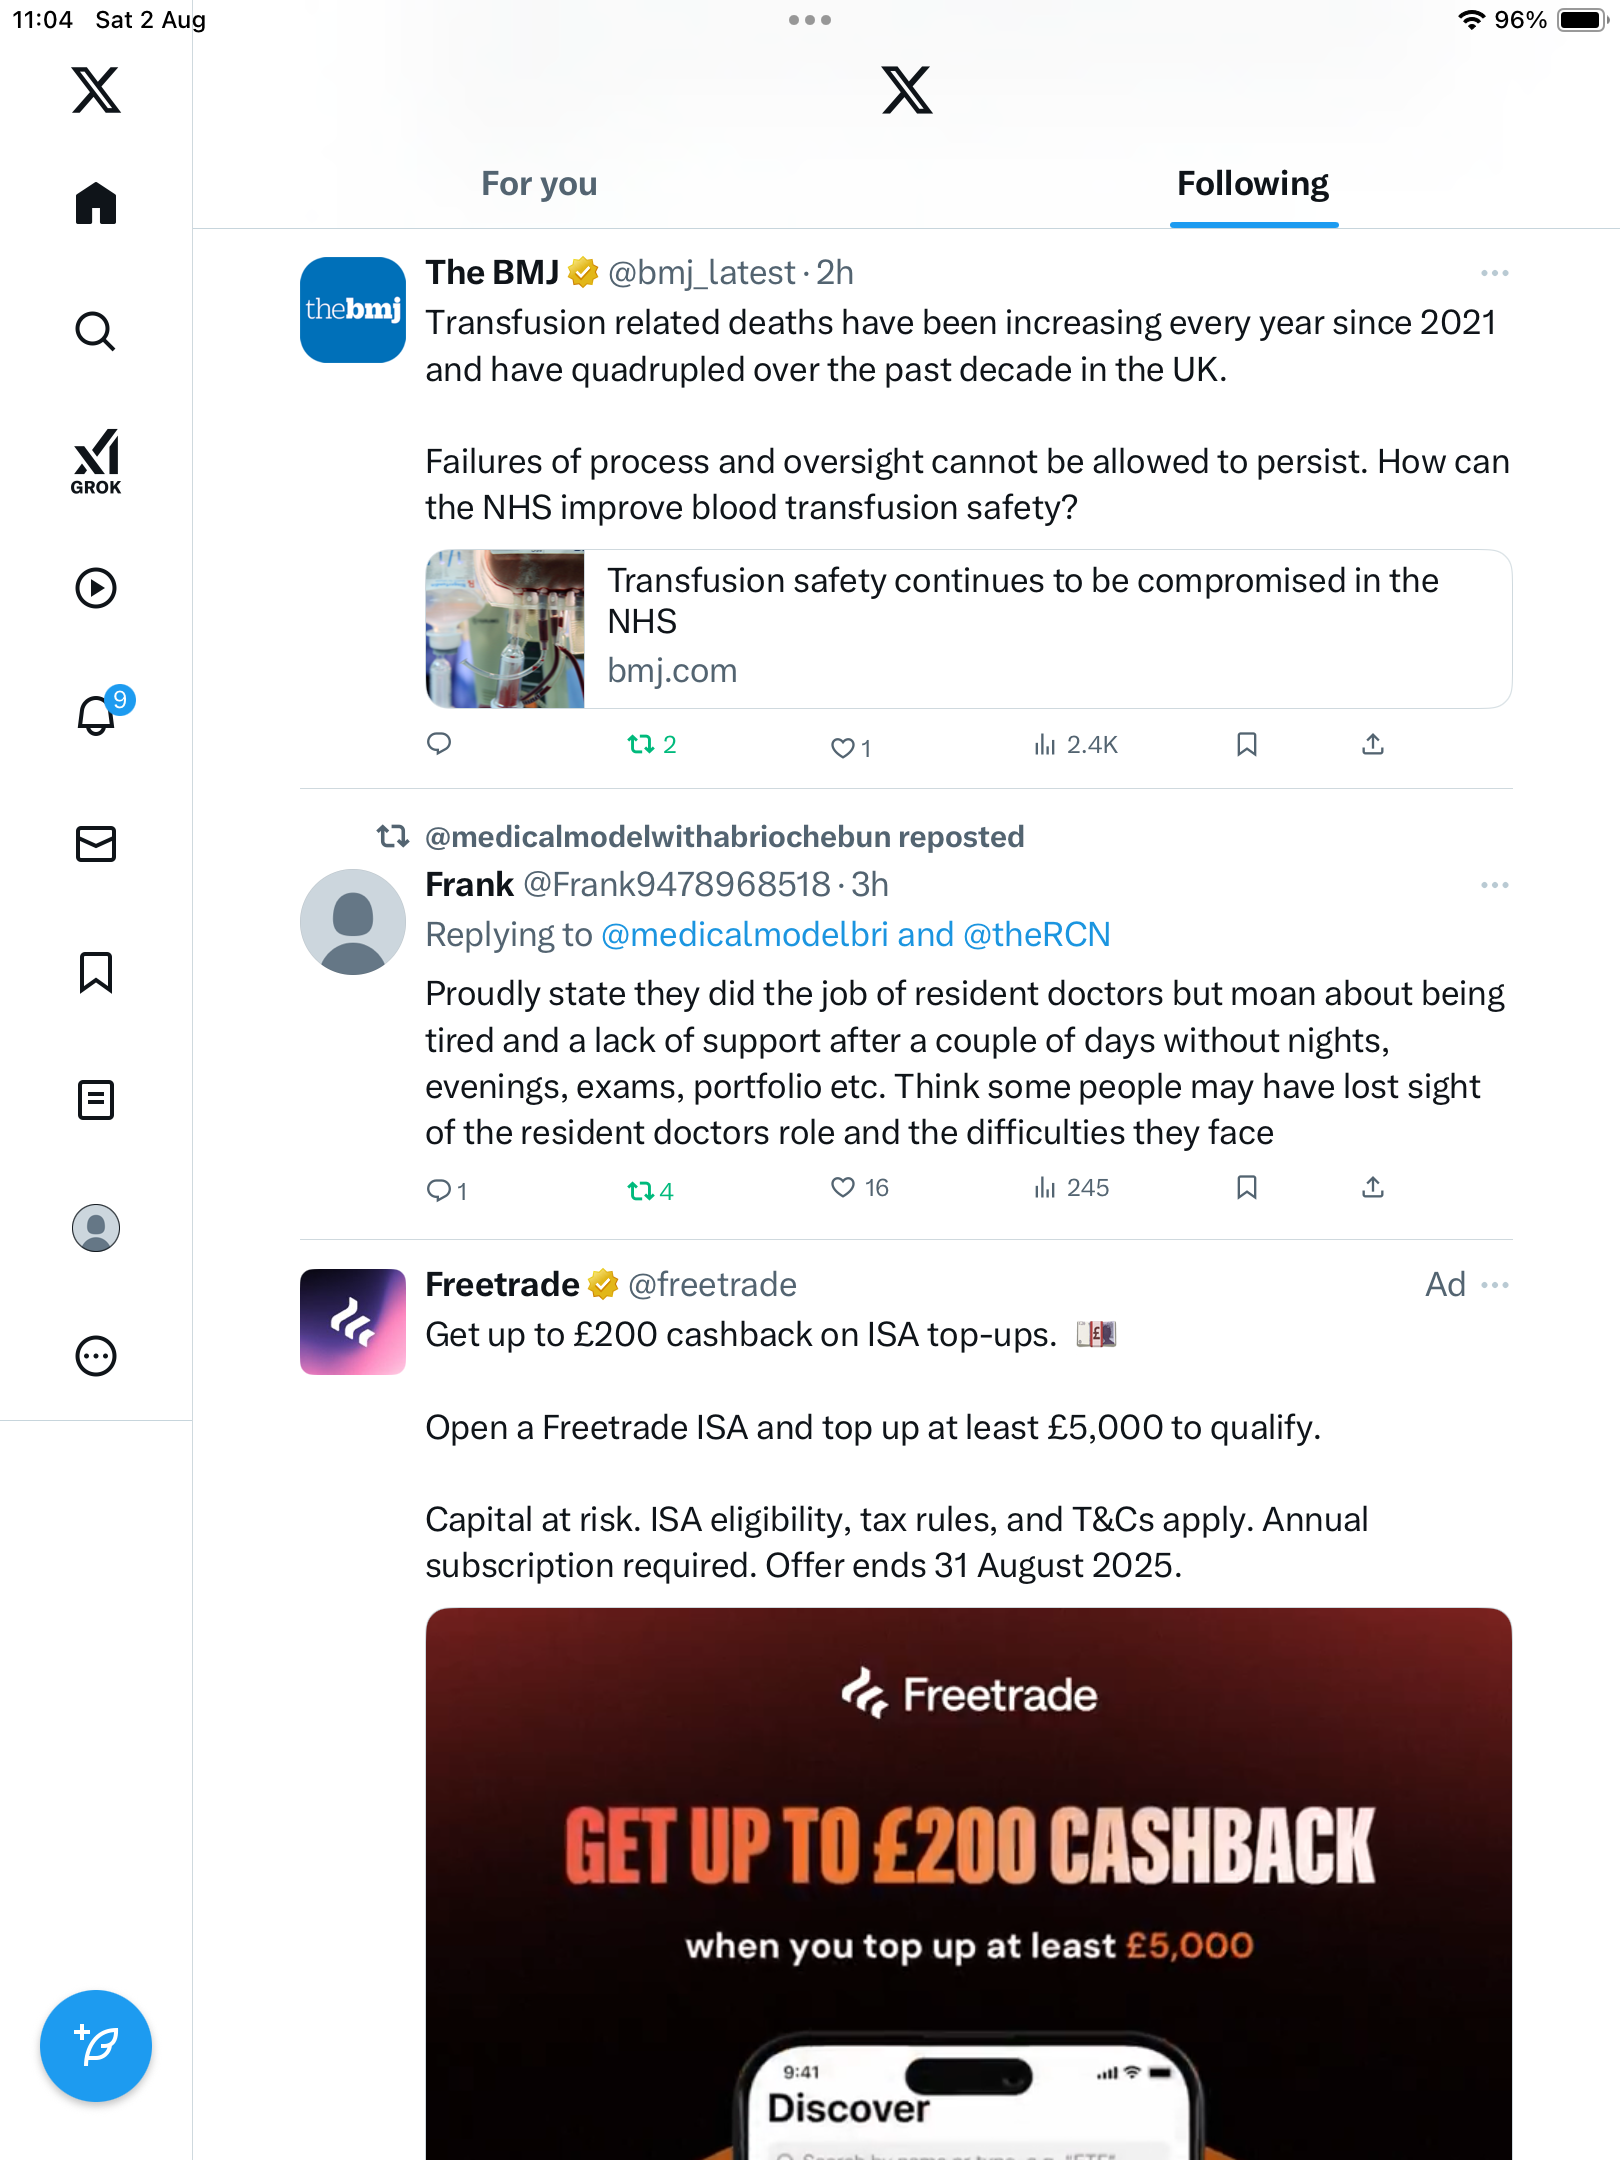Viewport: 1620px width, 2160px height.
Task: Open the Search icon in sidebar
Action: [96, 332]
